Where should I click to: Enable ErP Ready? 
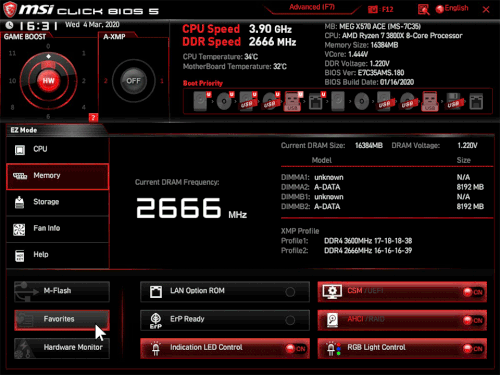225,320
